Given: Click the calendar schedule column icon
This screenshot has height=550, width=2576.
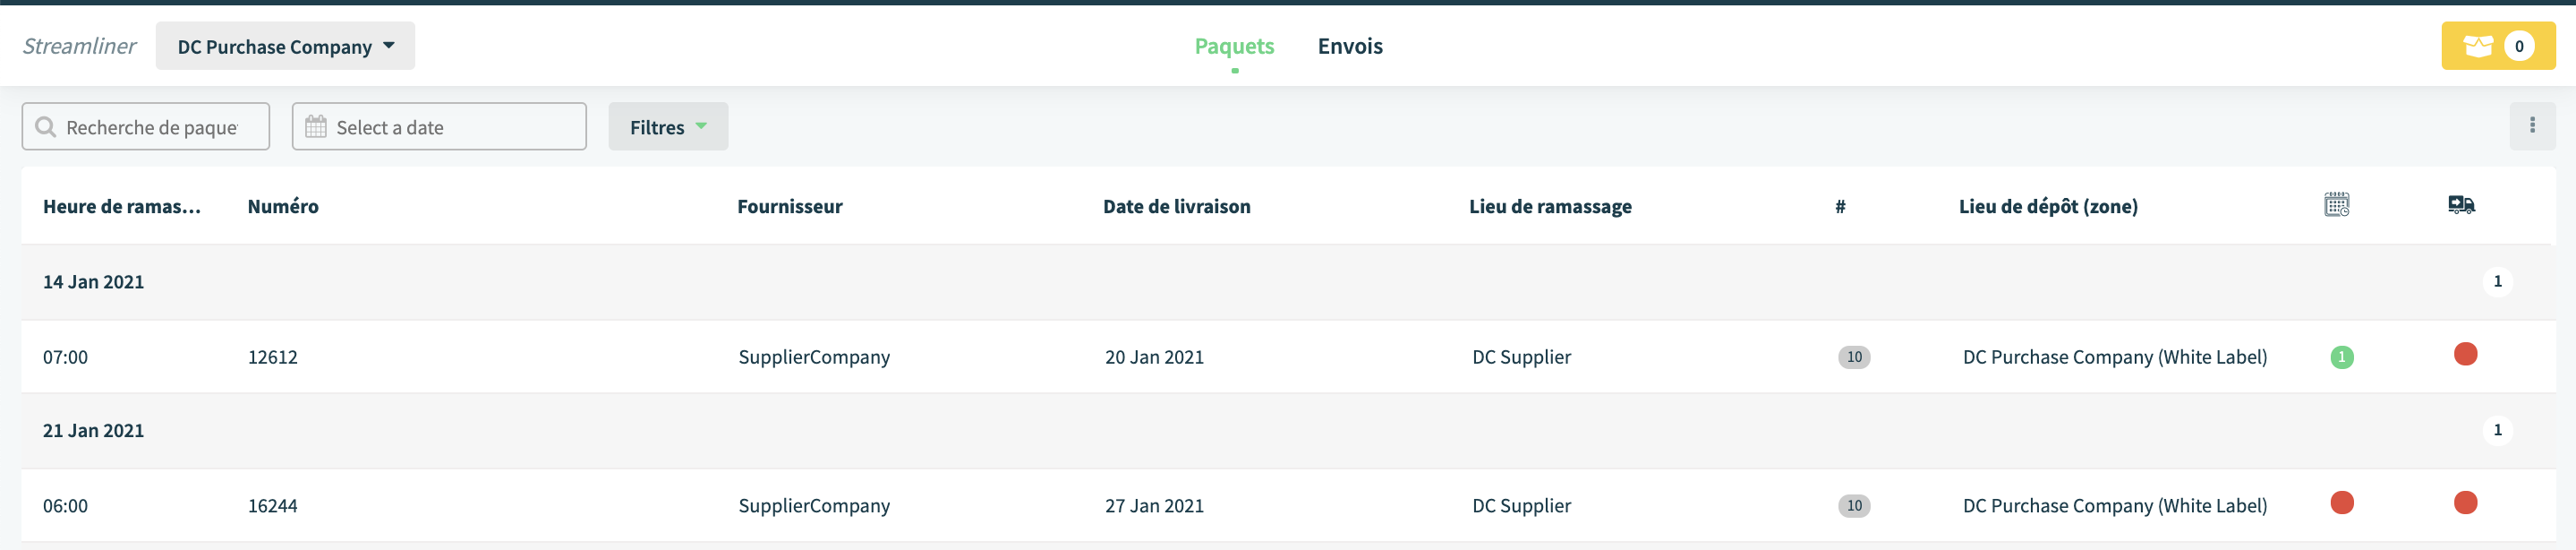Looking at the screenshot, I should click(2336, 205).
